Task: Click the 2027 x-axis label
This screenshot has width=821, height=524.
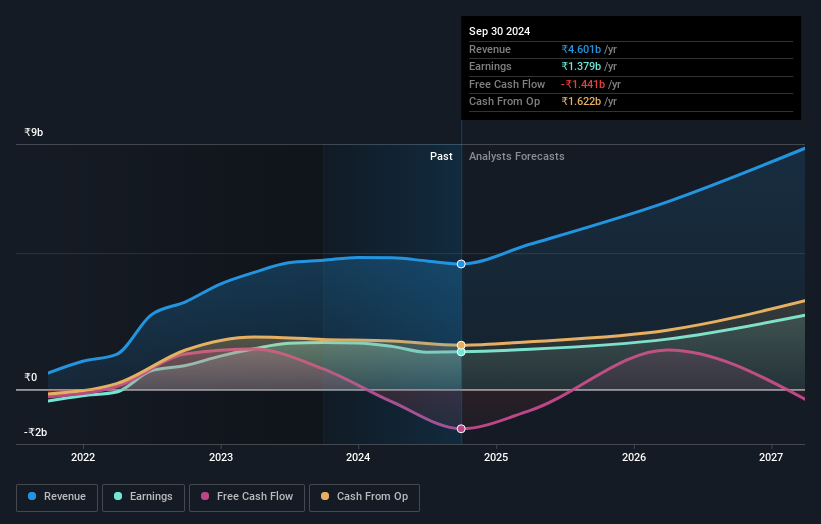Action: click(771, 457)
